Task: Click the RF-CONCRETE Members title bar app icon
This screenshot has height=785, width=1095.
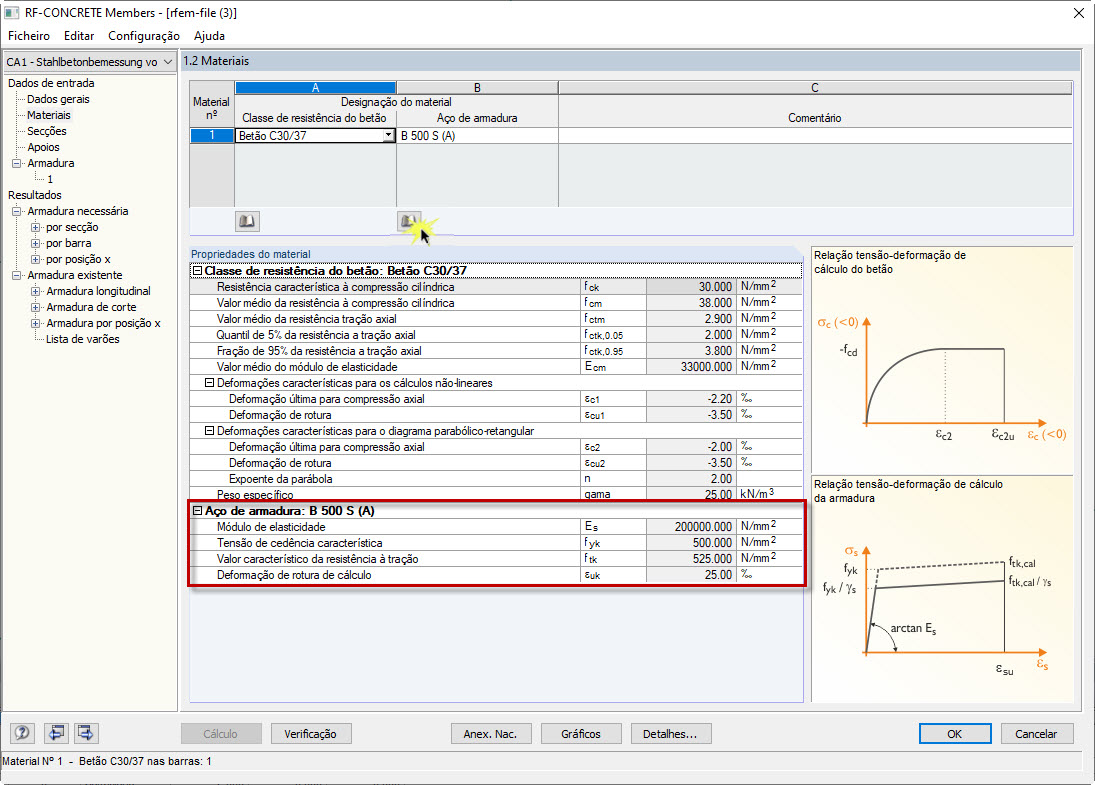Action: point(10,13)
